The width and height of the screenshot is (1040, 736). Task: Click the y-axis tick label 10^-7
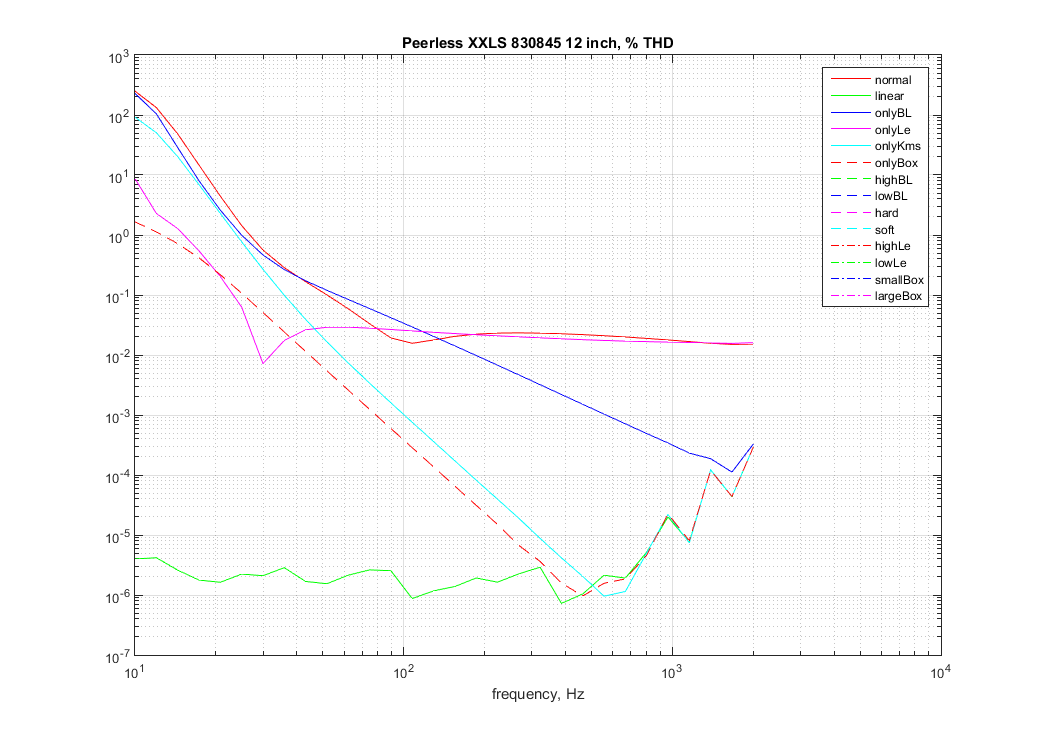(117, 657)
